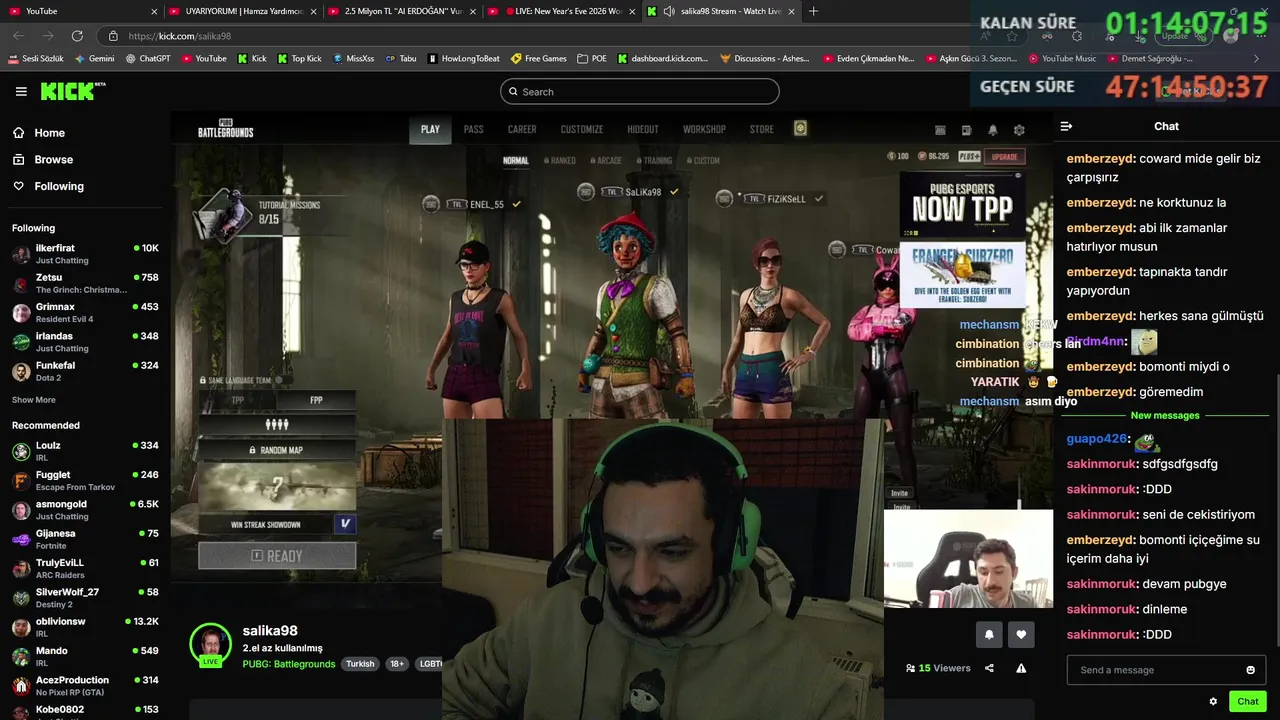Open TrulyEviLL avatar icon
Viewport: 1280px width, 720px height.
click(x=21, y=569)
